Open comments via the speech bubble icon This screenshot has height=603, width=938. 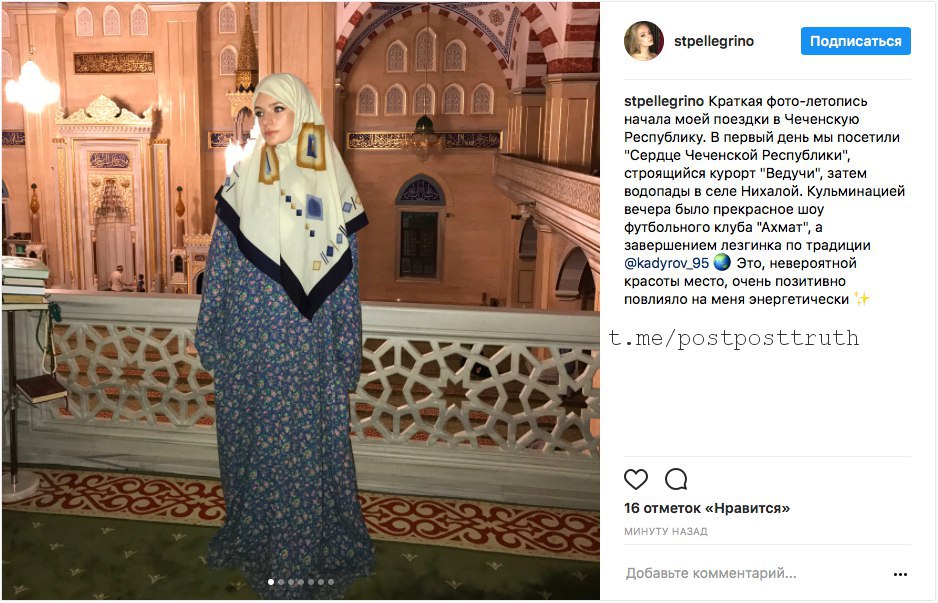[676, 479]
